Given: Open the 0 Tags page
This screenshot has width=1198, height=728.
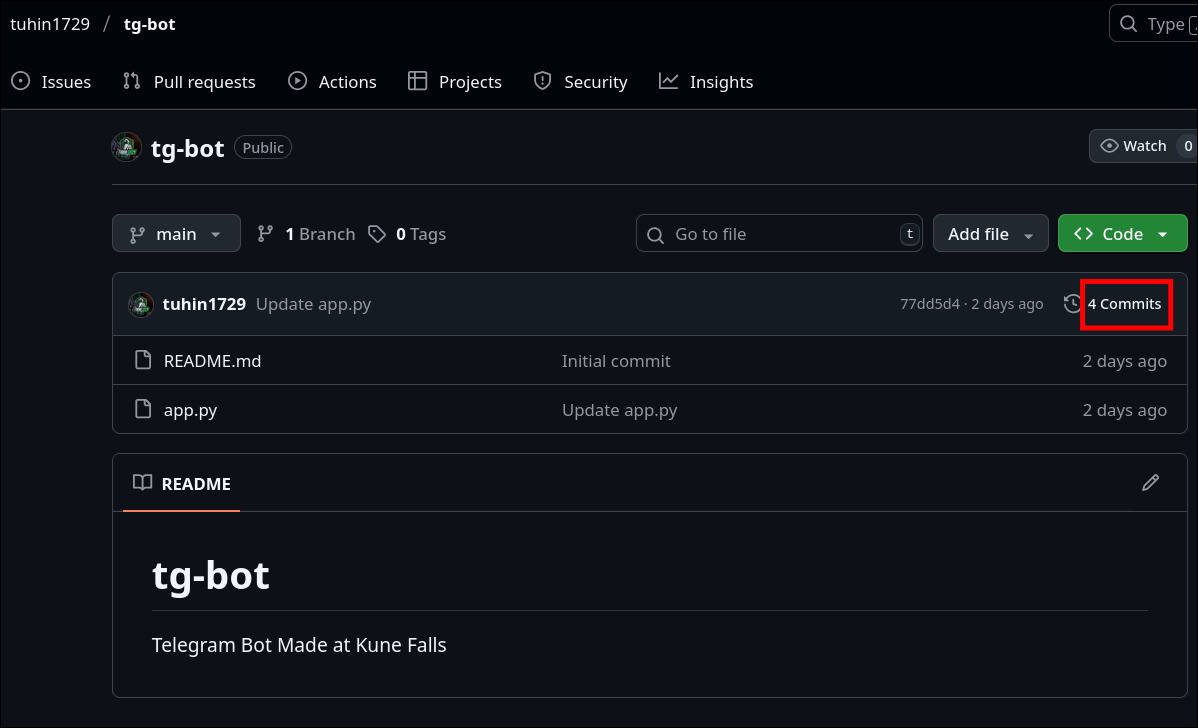Looking at the screenshot, I should point(407,234).
